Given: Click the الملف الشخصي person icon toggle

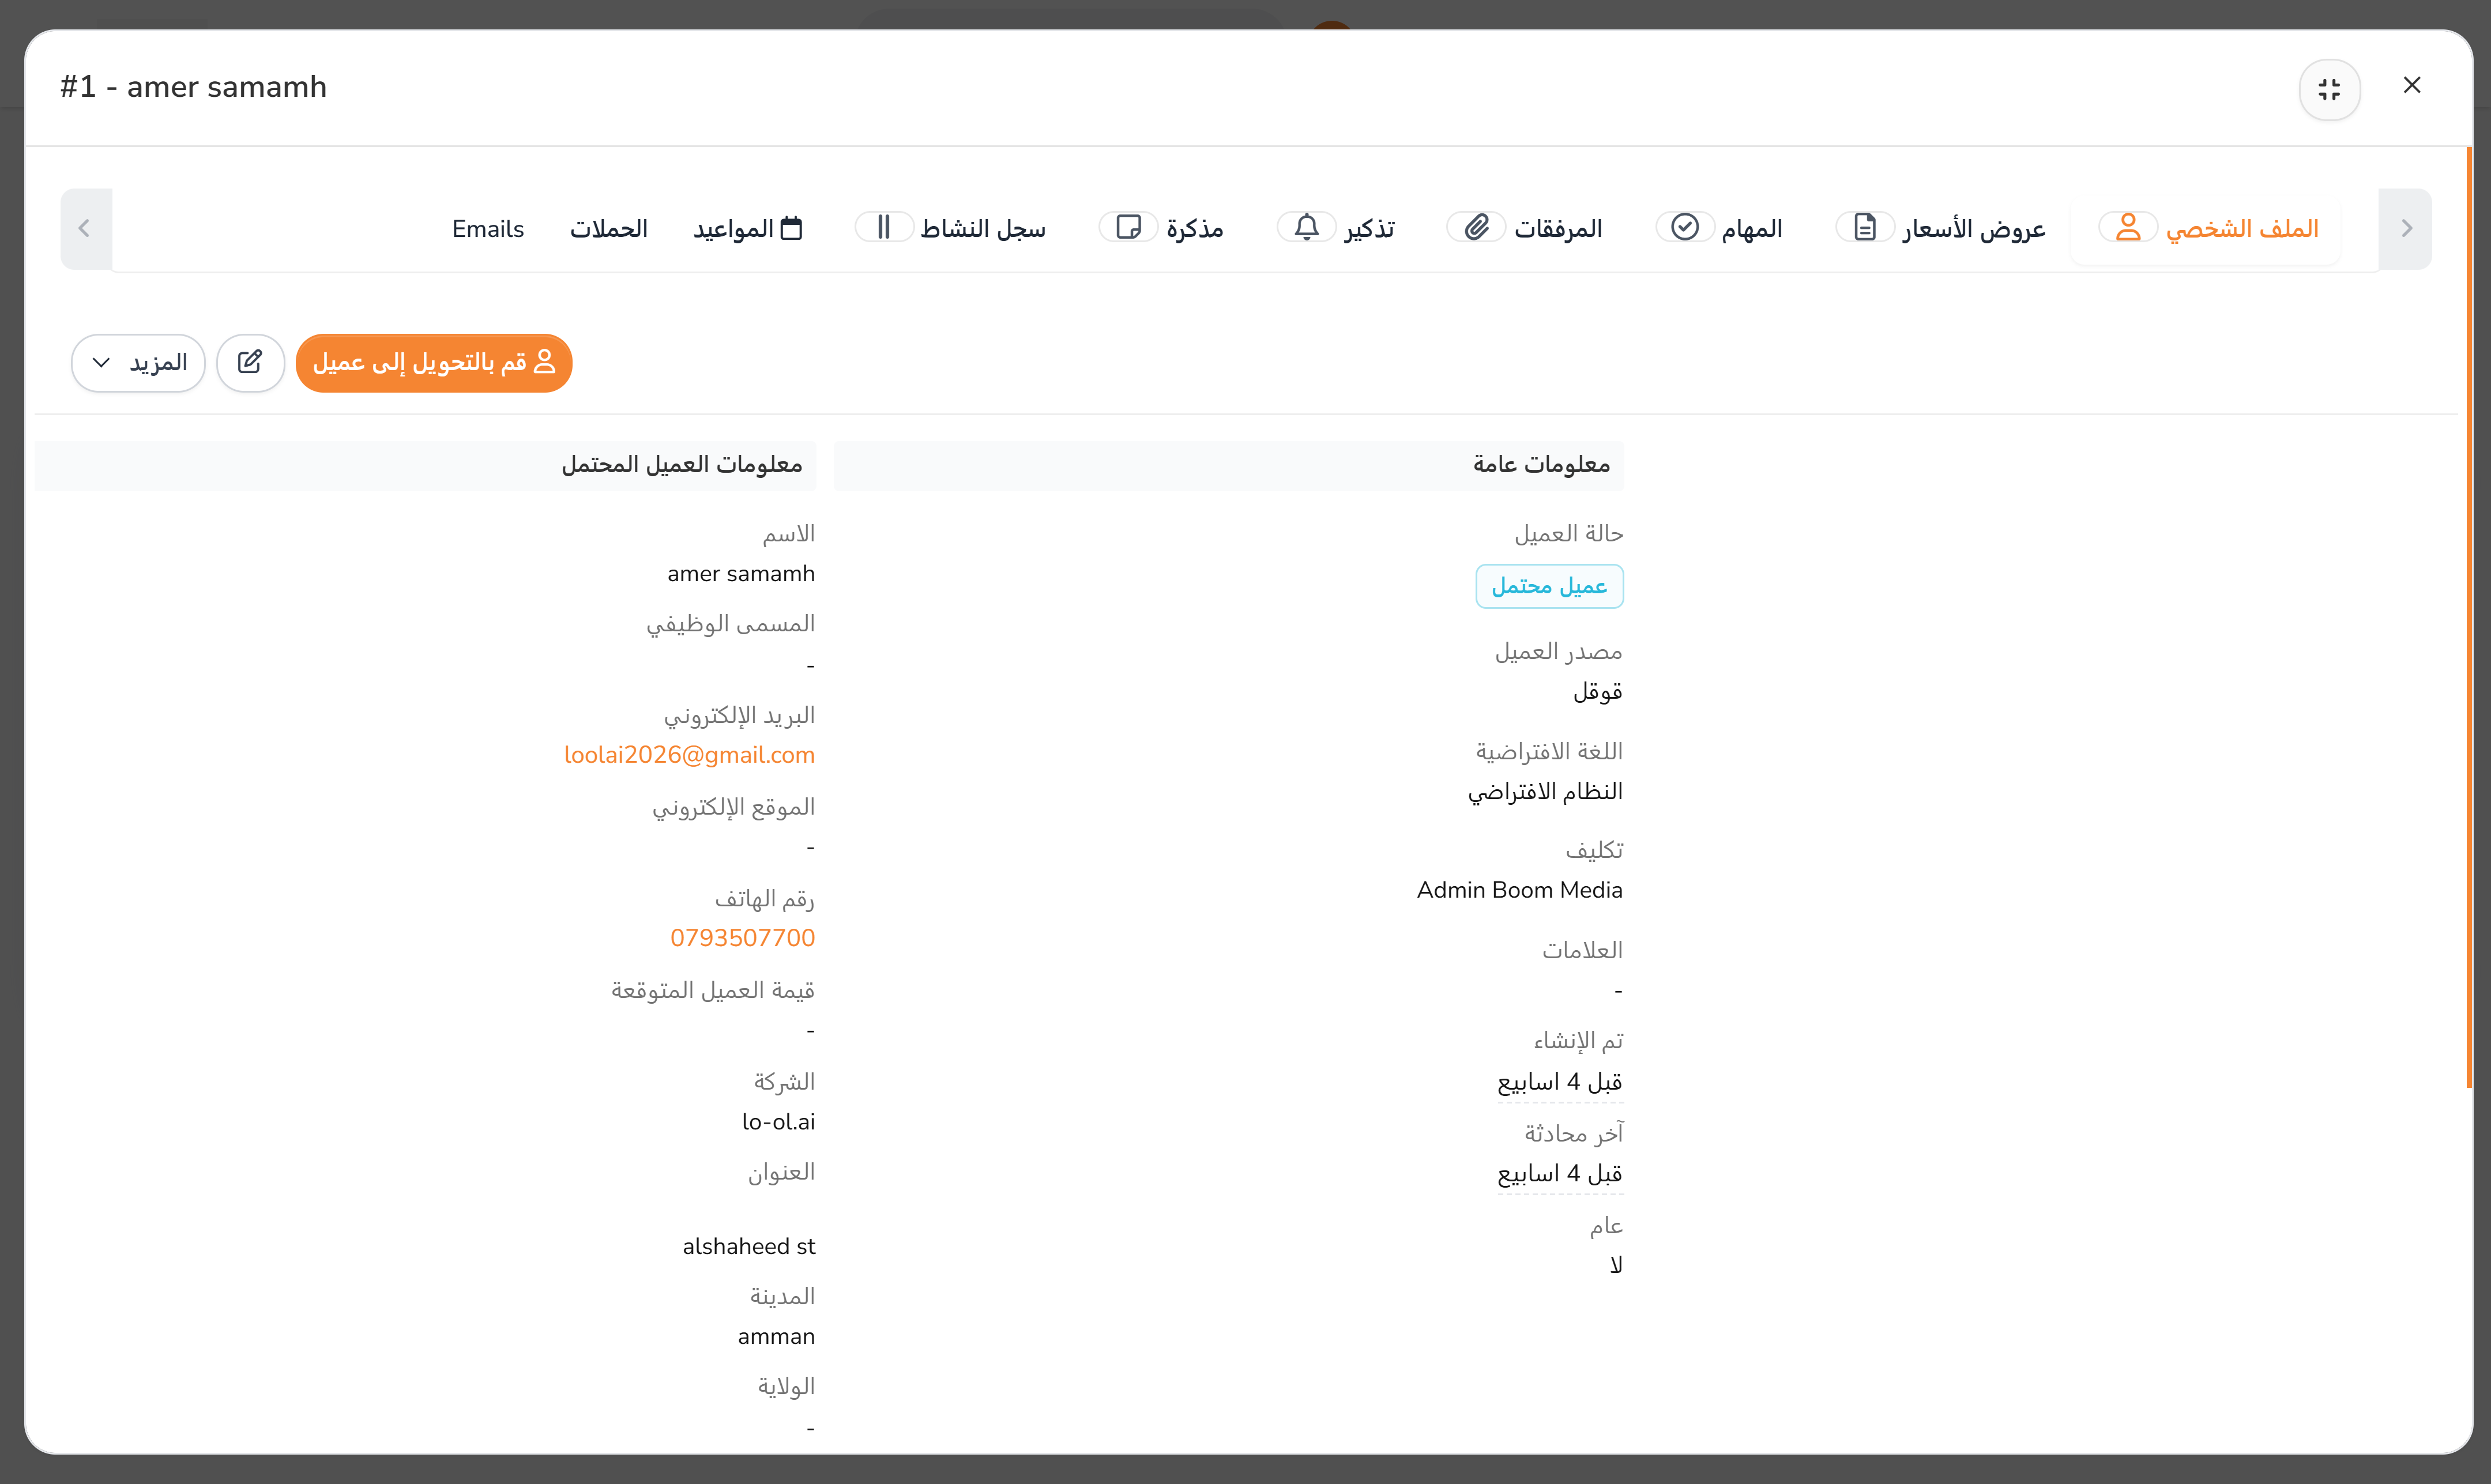Looking at the screenshot, I should tap(2128, 227).
